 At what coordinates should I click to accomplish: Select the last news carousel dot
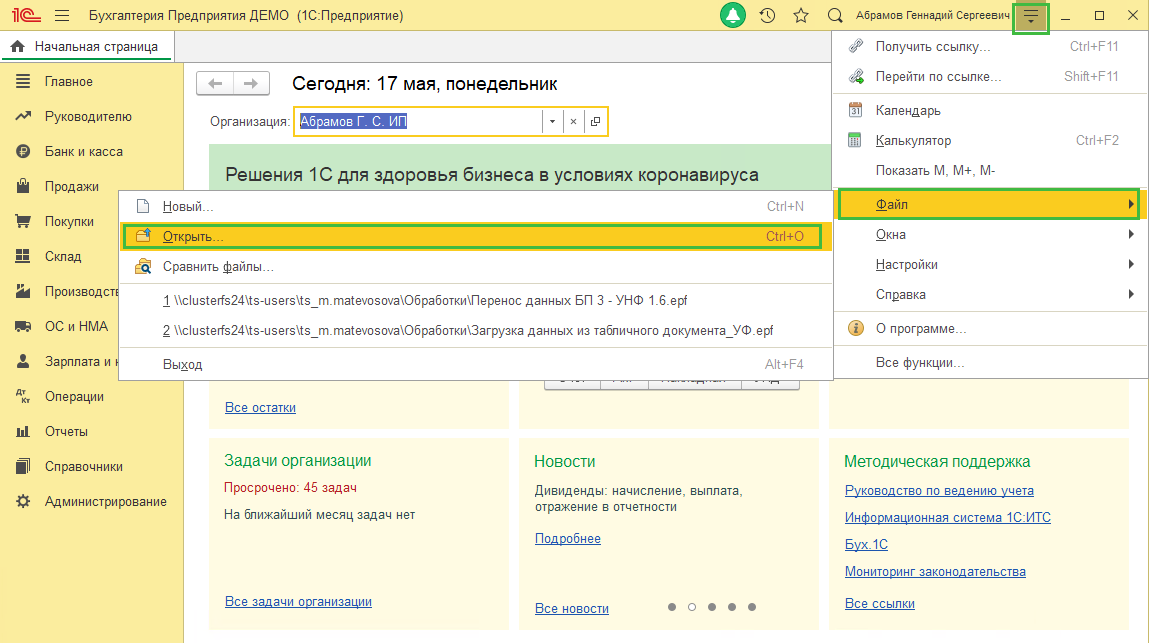click(x=752, y=607)
